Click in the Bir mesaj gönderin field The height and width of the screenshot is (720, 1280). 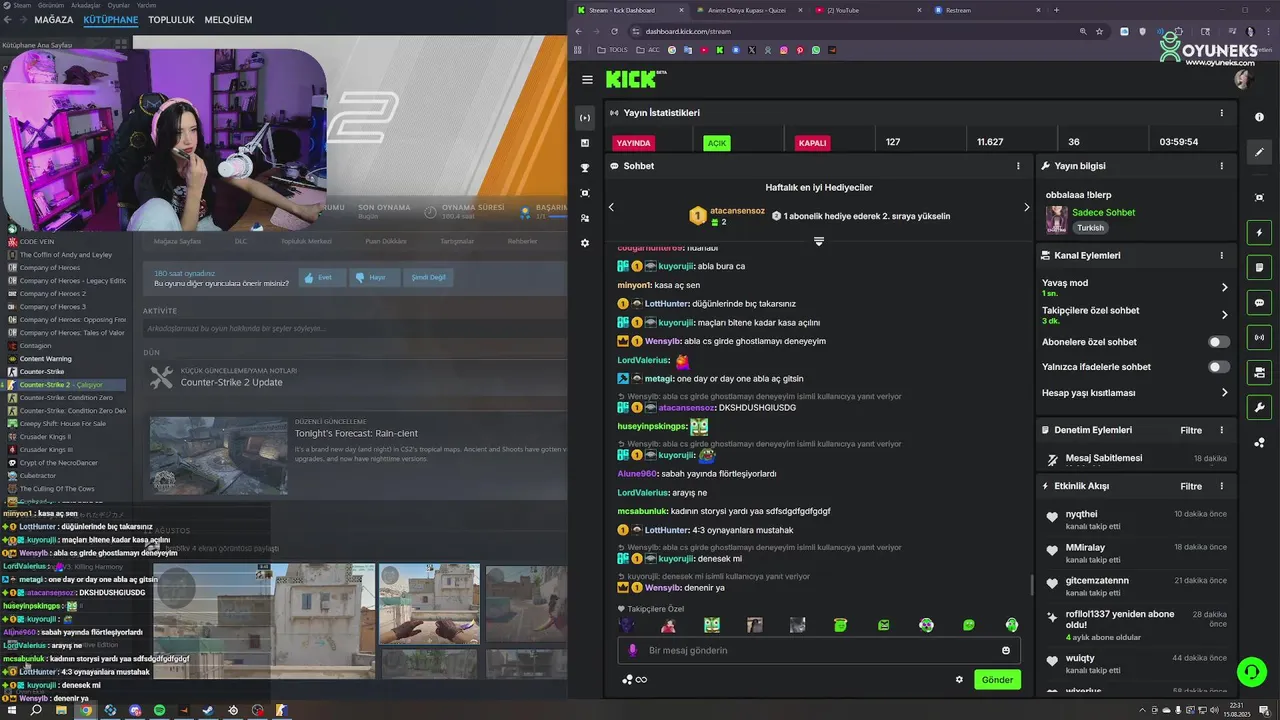(819, 650)
